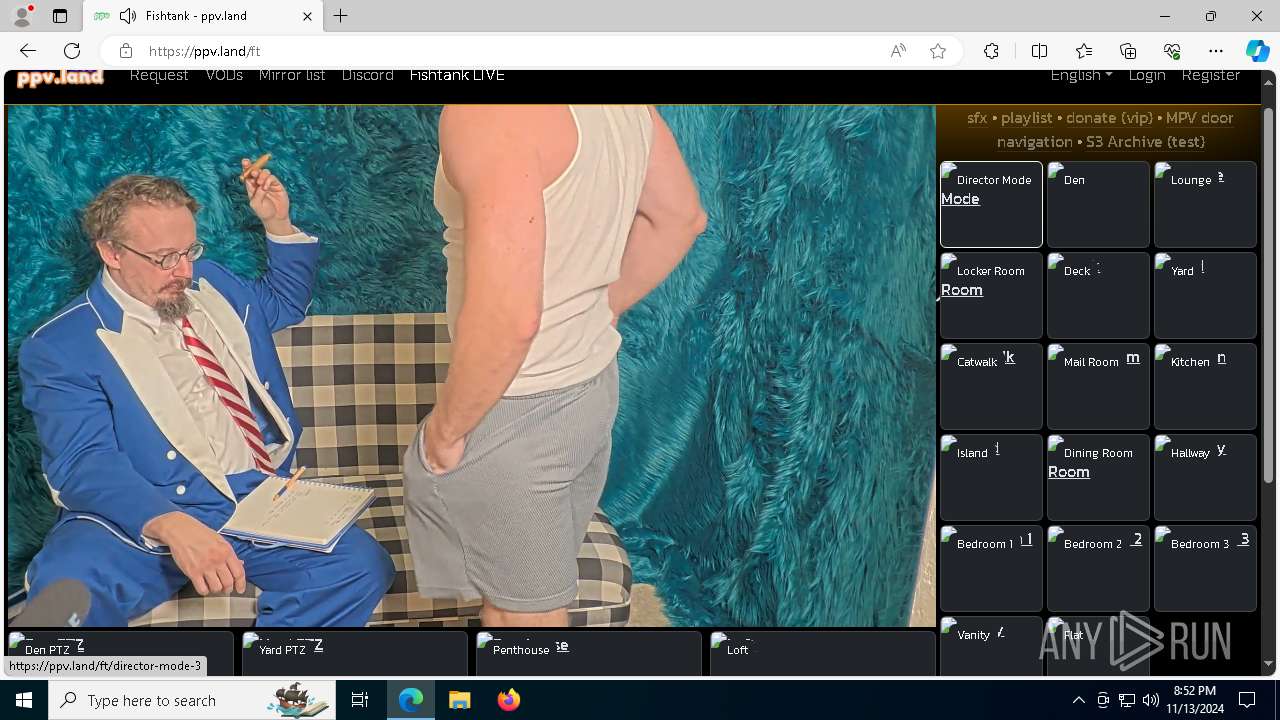Go back to the previous page

click(28, 51)
